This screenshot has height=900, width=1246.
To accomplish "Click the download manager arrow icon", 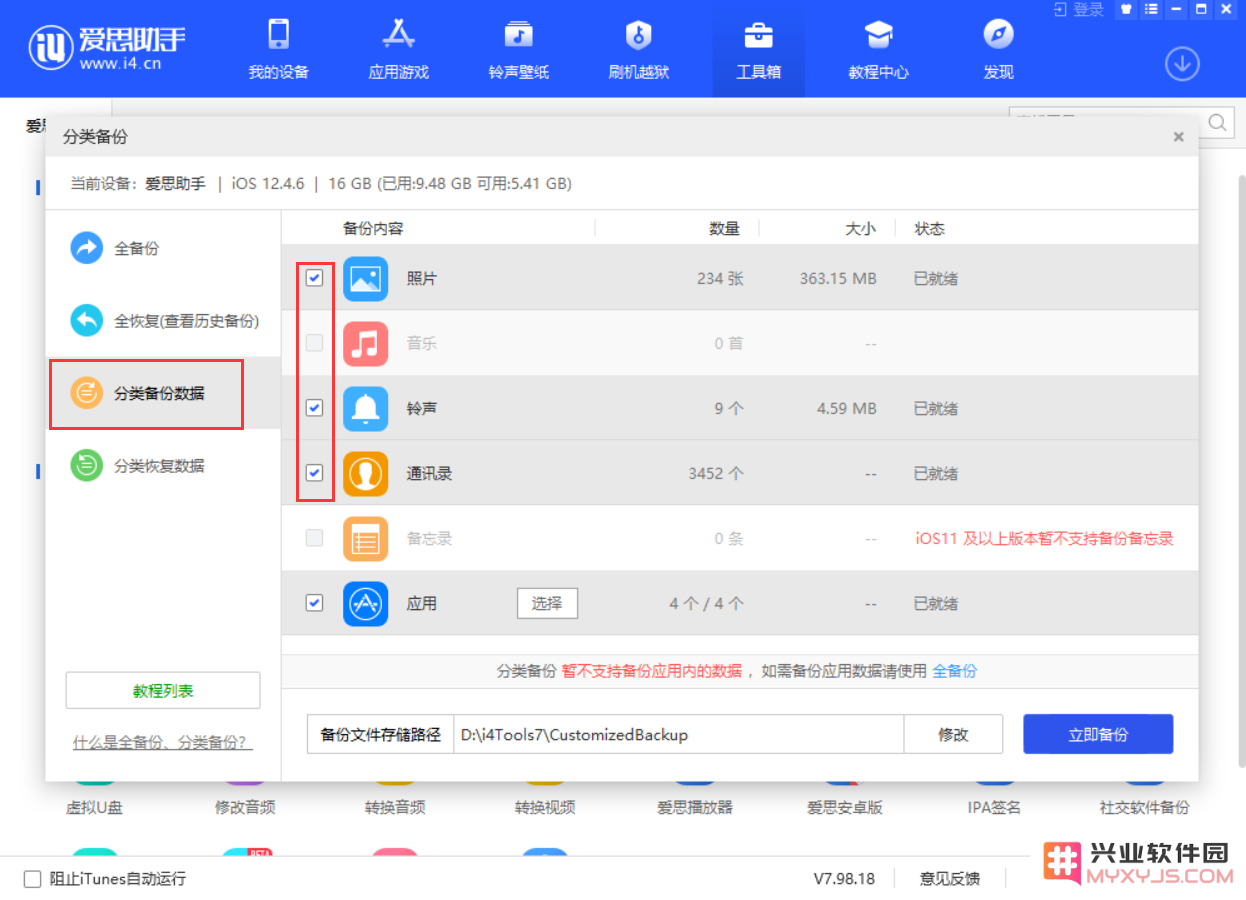I will 1182,64.
